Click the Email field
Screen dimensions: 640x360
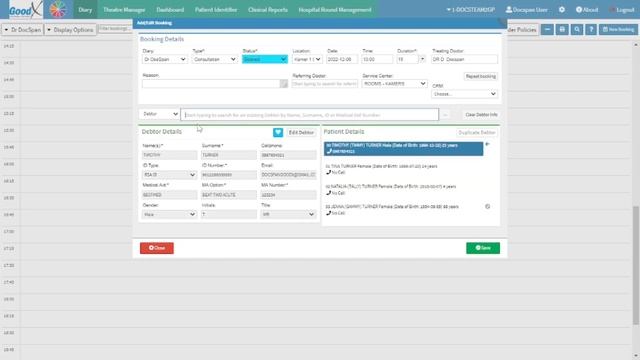point(288,175)
